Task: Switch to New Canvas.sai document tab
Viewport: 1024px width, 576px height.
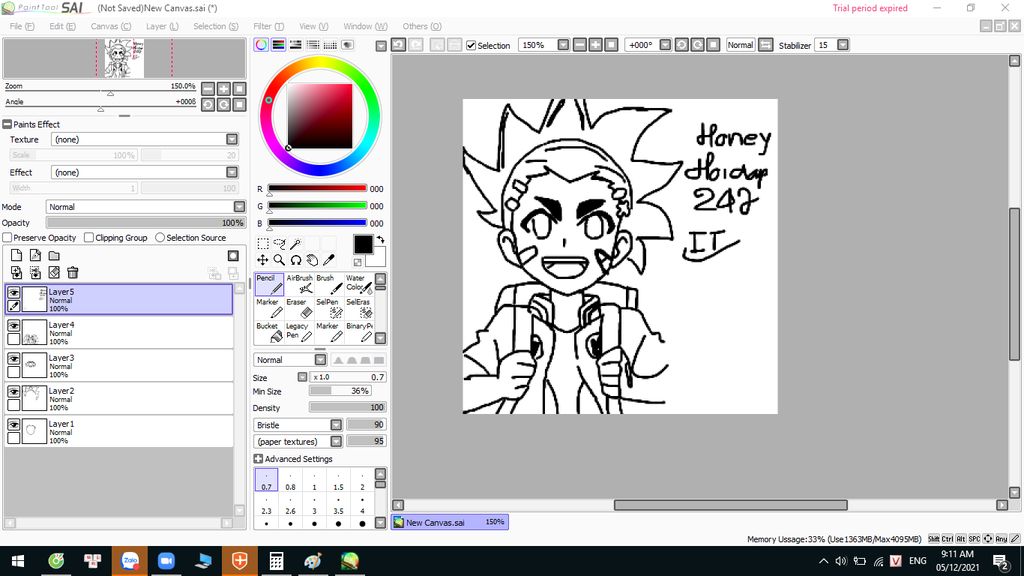Action: click(449, 522)
